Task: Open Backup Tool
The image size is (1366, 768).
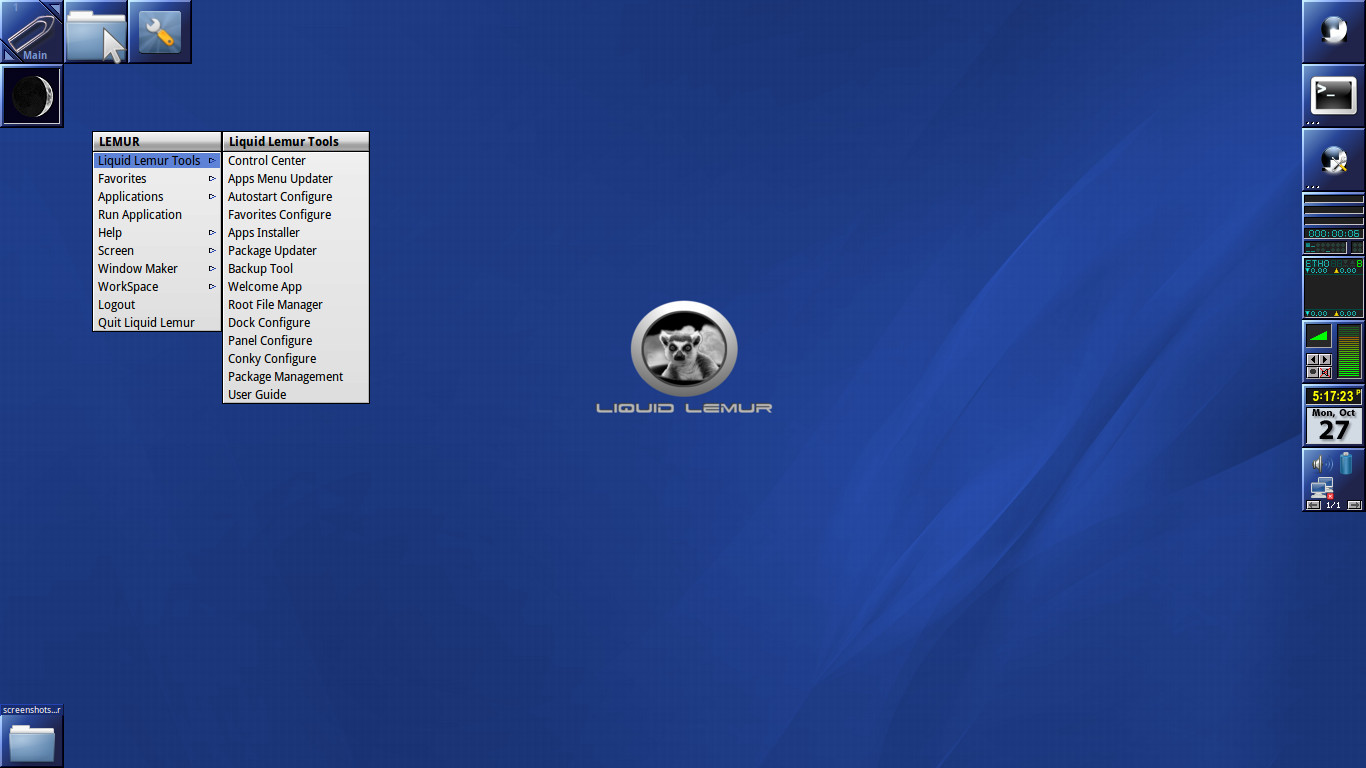Action: pyautogui.click(x=296, y=269)
